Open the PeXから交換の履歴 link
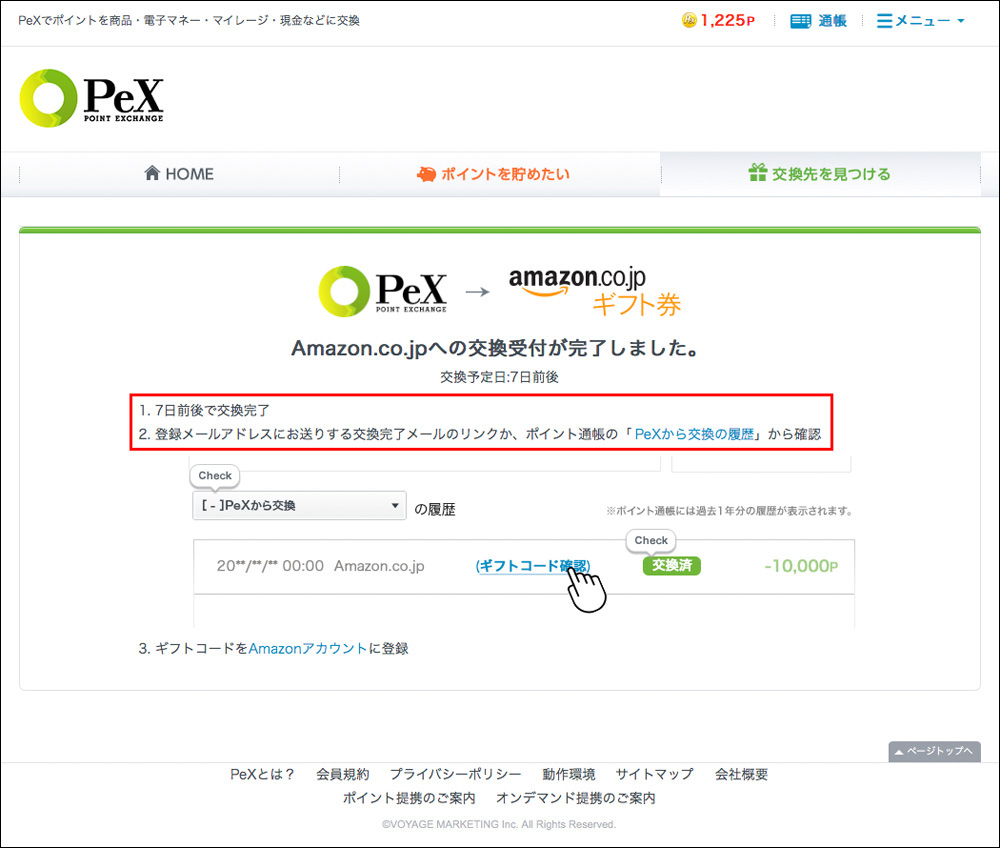The image size is (1000, 848). [694, 434]
